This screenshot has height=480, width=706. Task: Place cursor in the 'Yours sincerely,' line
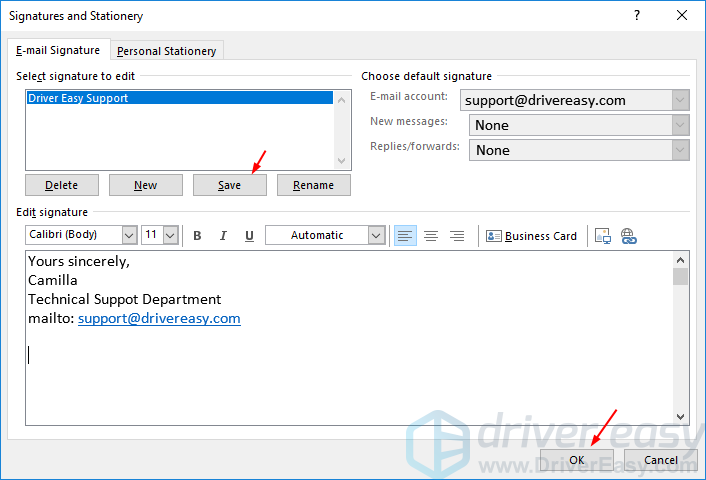(x=79, y=261)
